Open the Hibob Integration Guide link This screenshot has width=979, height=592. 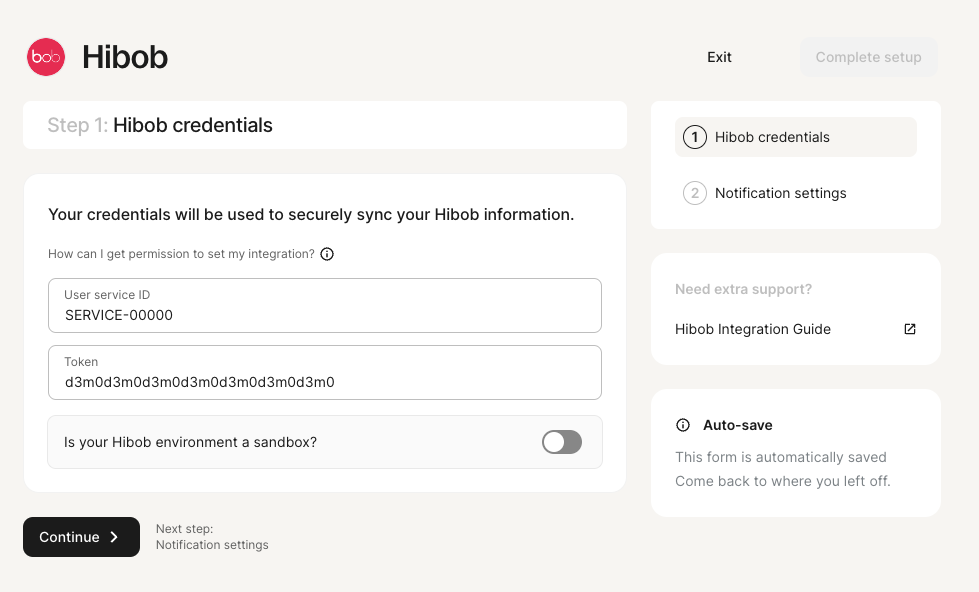click(753, 329)
